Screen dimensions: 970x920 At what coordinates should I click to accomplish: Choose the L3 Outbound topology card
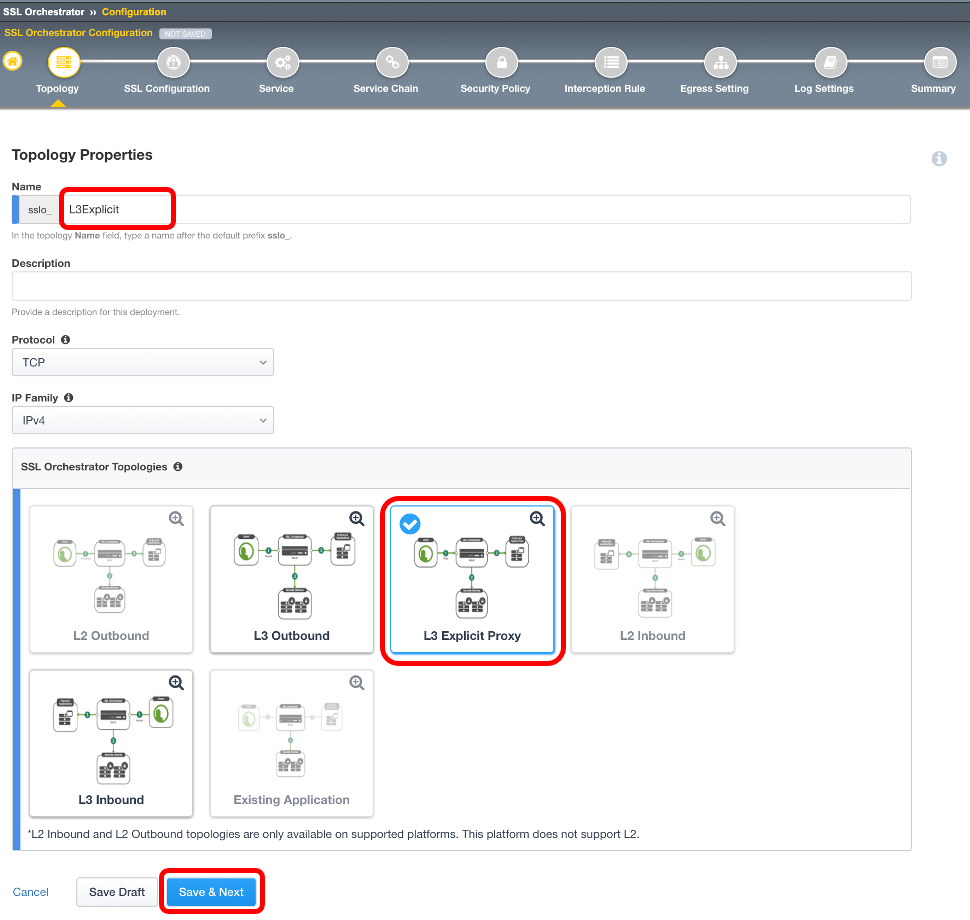[x=292, y=579]
